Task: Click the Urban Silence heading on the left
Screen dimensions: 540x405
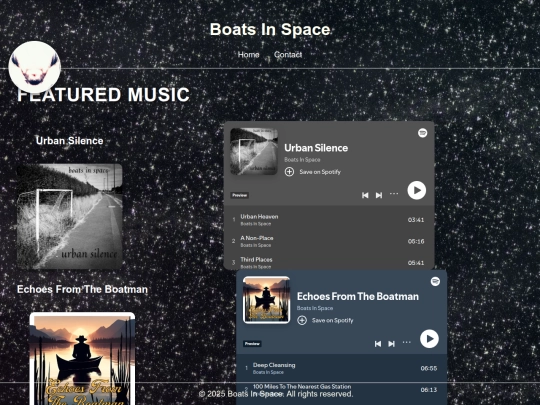Action: [x=70, y=141]
